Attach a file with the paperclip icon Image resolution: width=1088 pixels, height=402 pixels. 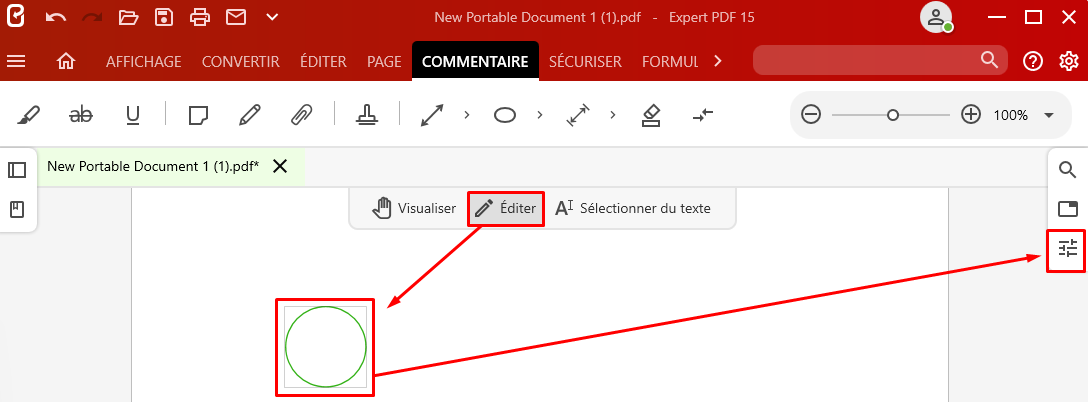pyautogui.click(x=301, y=115)
